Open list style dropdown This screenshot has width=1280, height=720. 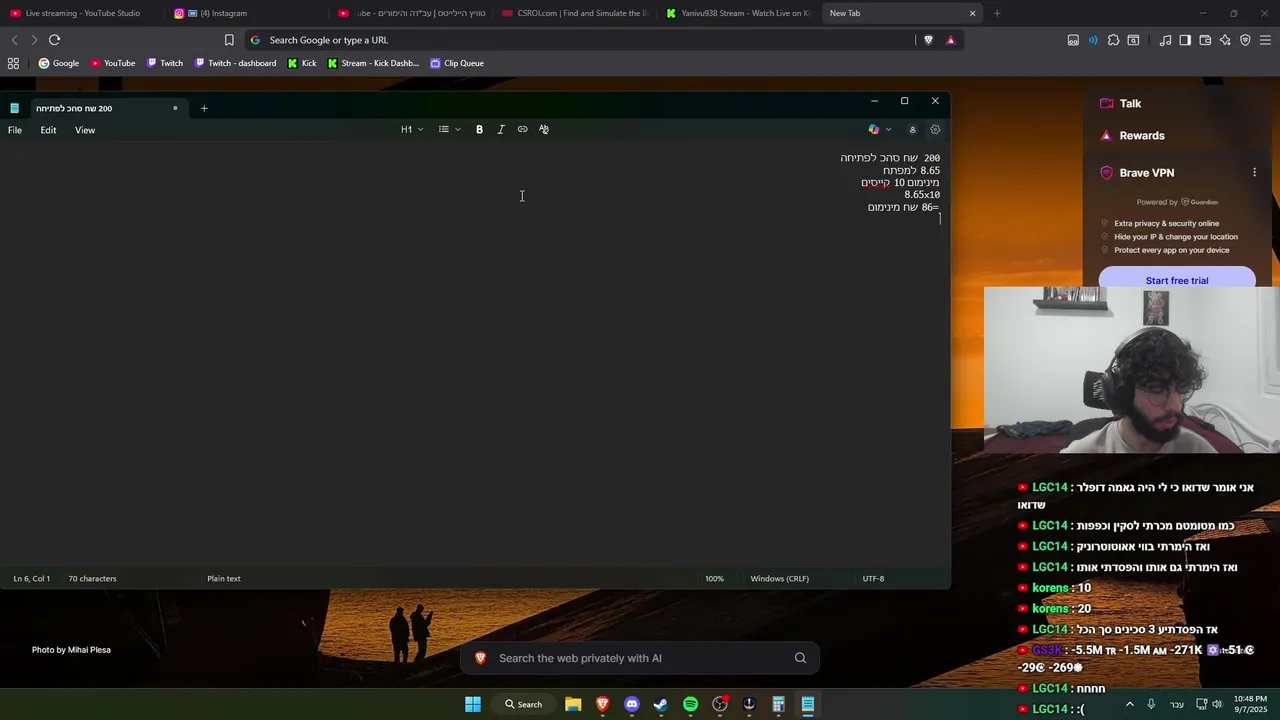[450, 129]
